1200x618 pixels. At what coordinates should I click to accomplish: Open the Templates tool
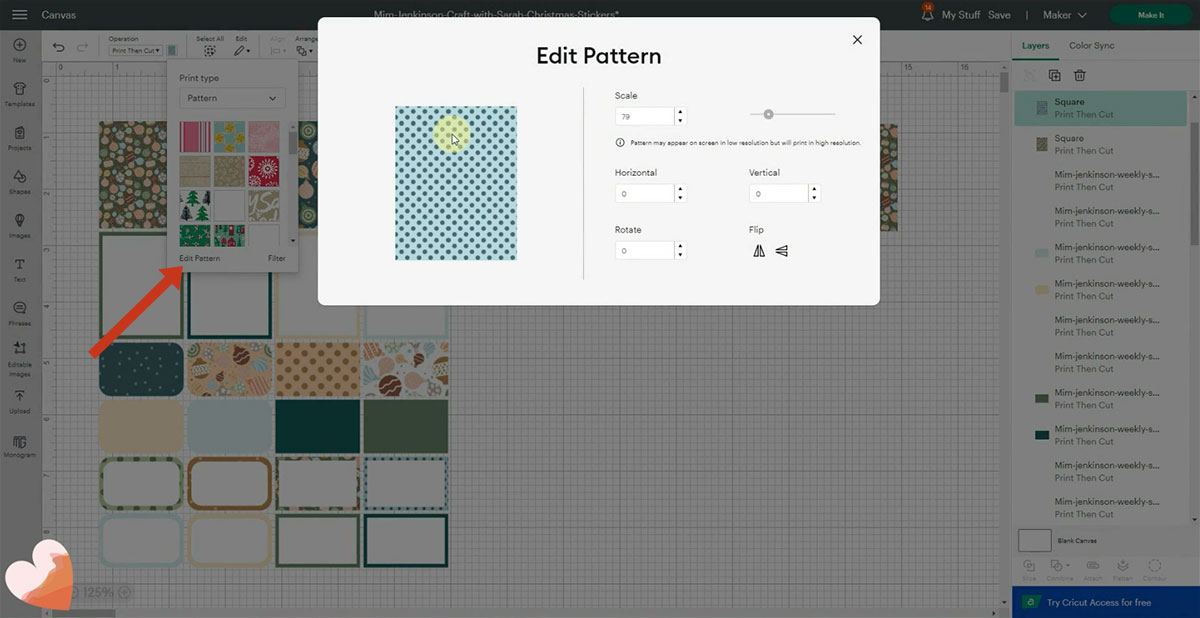(20, 93)
